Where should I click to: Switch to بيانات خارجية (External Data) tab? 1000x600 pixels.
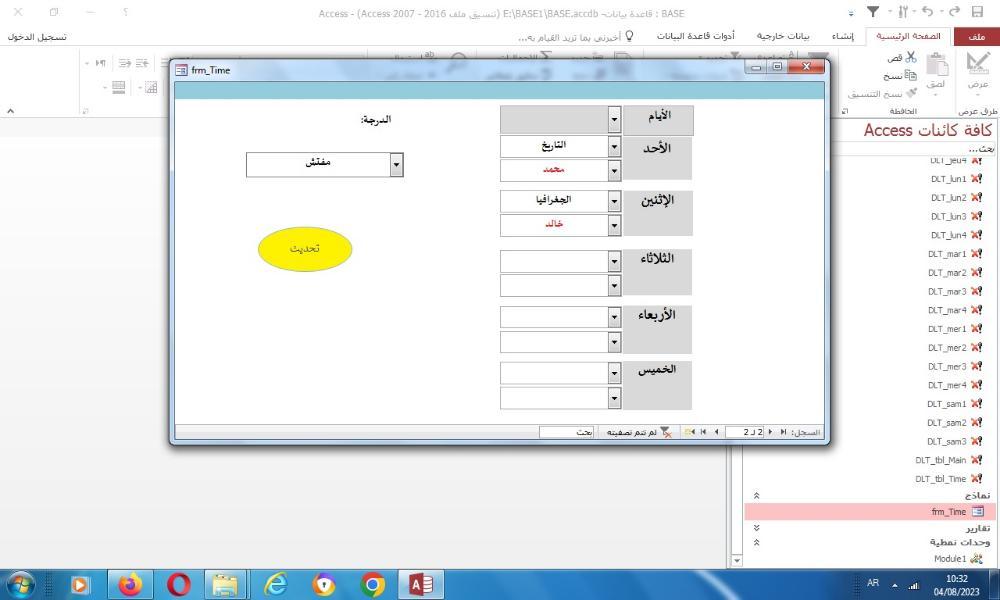tap(783, 36)
